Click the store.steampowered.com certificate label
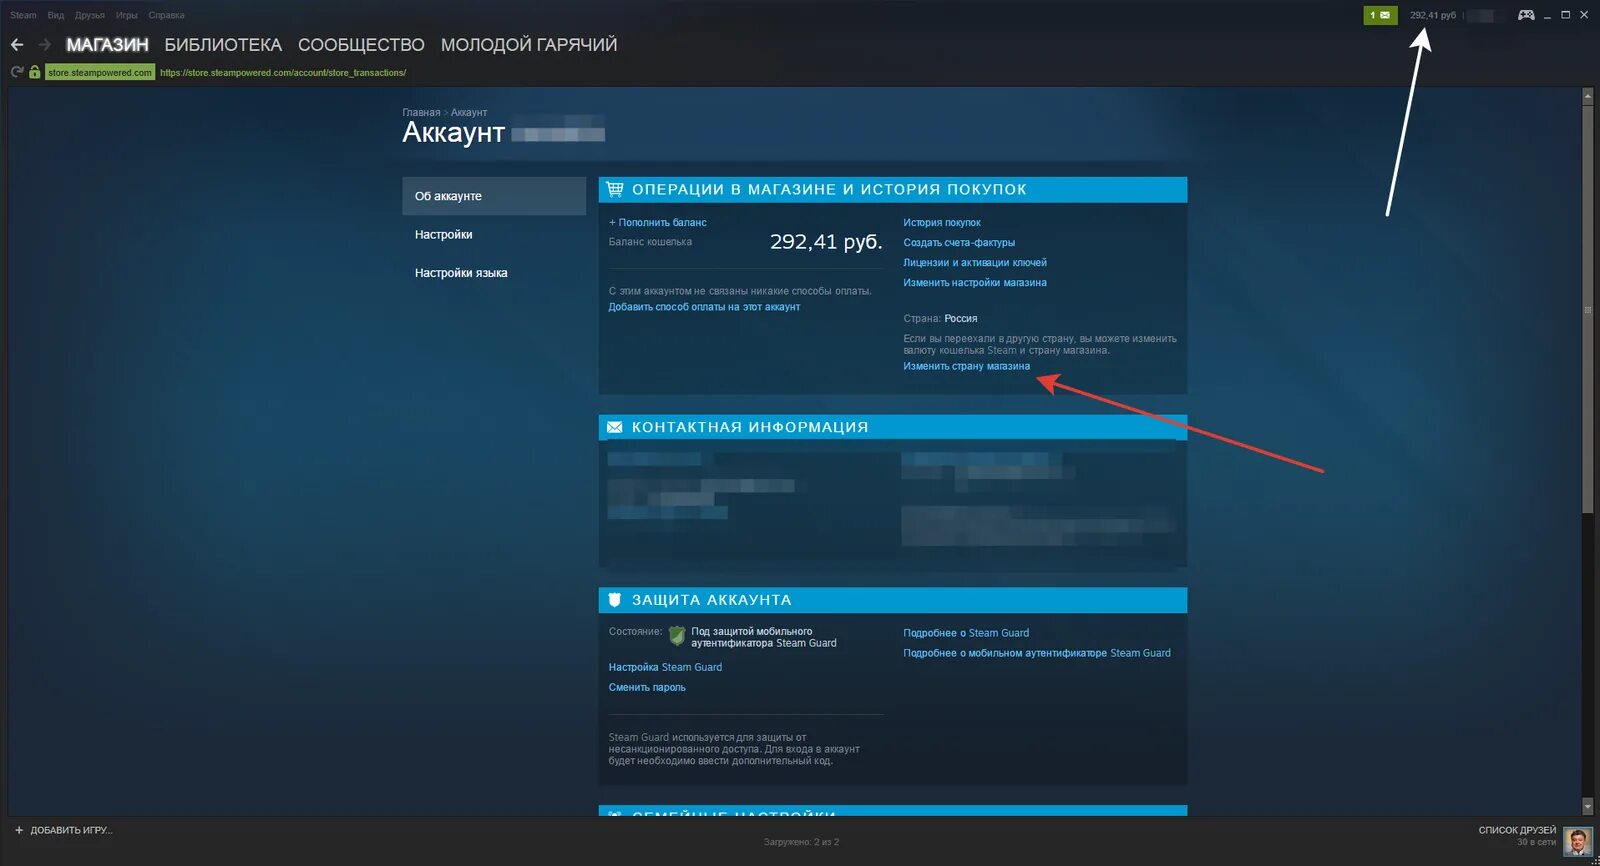This screenshot has height=866, width=1600. pyautogui.click(x=100, y=72)
